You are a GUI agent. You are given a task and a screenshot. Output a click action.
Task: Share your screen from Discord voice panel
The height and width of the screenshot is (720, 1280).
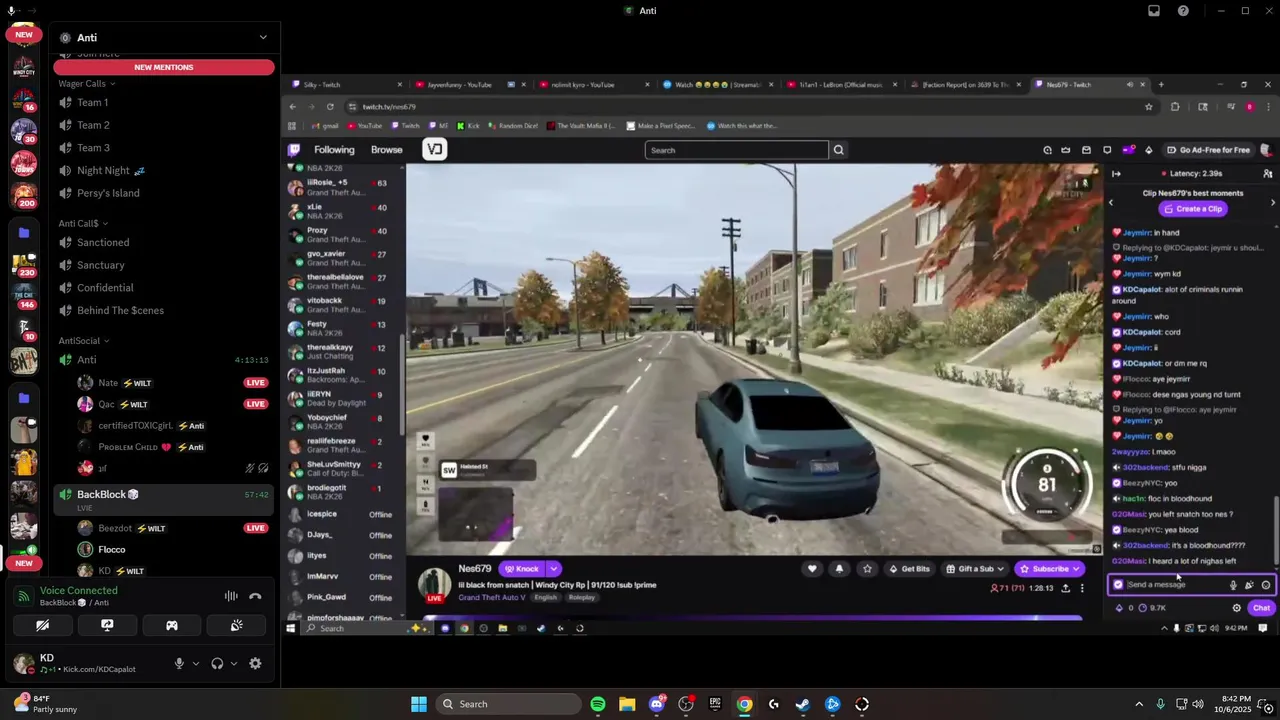[107, 625]
